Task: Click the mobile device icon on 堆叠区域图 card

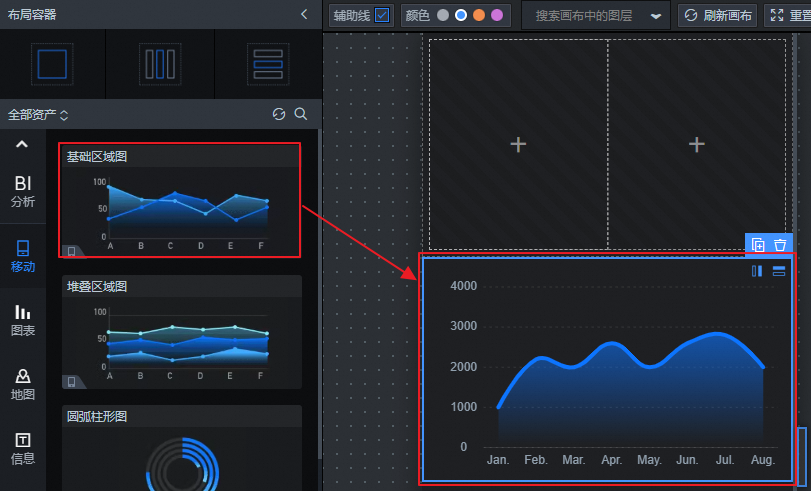Action: pos(71,382)
